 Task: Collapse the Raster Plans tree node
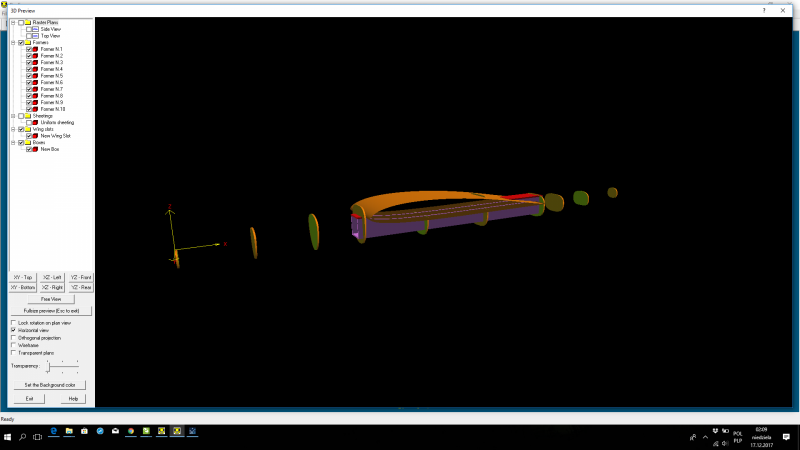coord(13,22)
